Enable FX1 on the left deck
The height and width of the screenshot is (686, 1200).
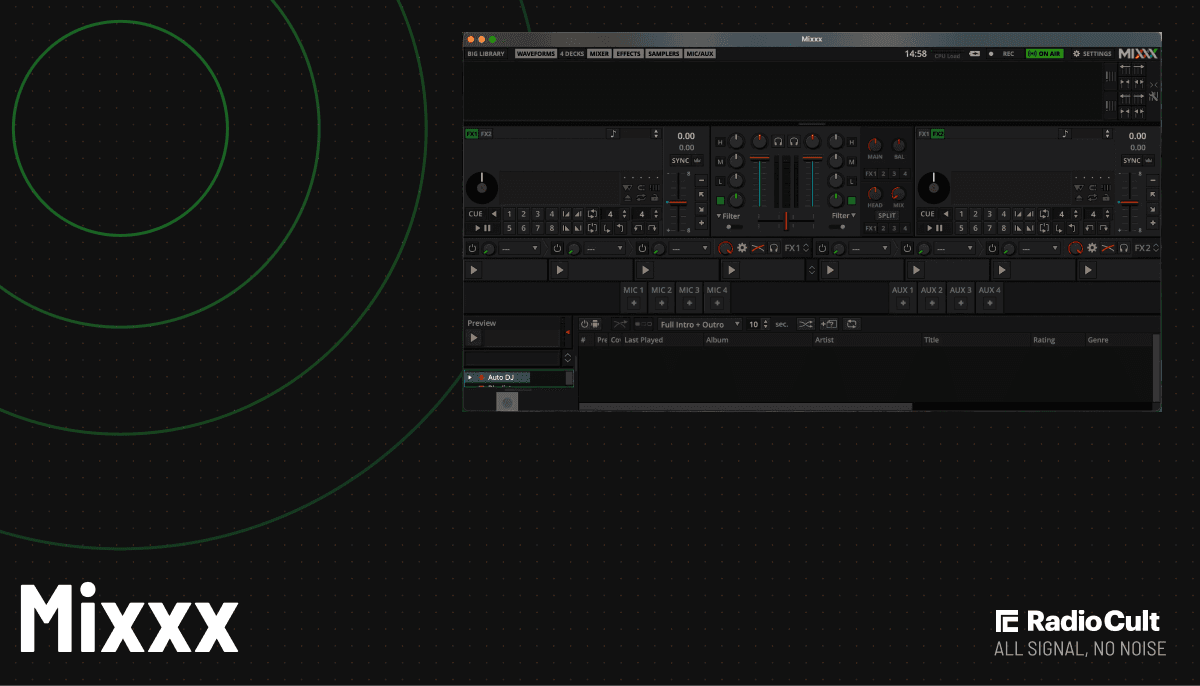pyautogui.click(x=471, y=133)
